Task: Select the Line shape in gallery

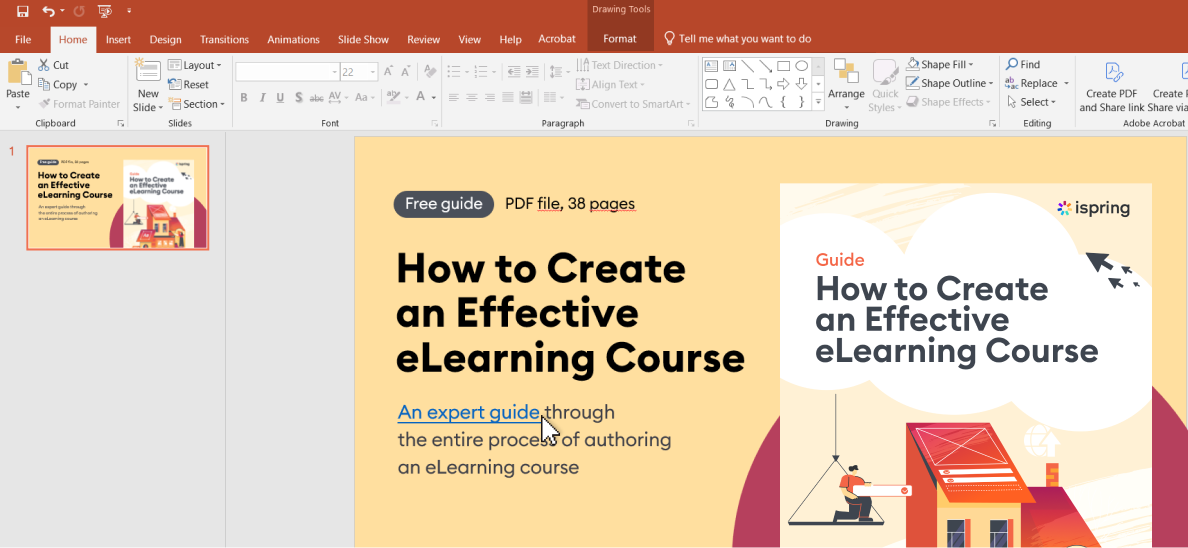Action: (748, 66)
